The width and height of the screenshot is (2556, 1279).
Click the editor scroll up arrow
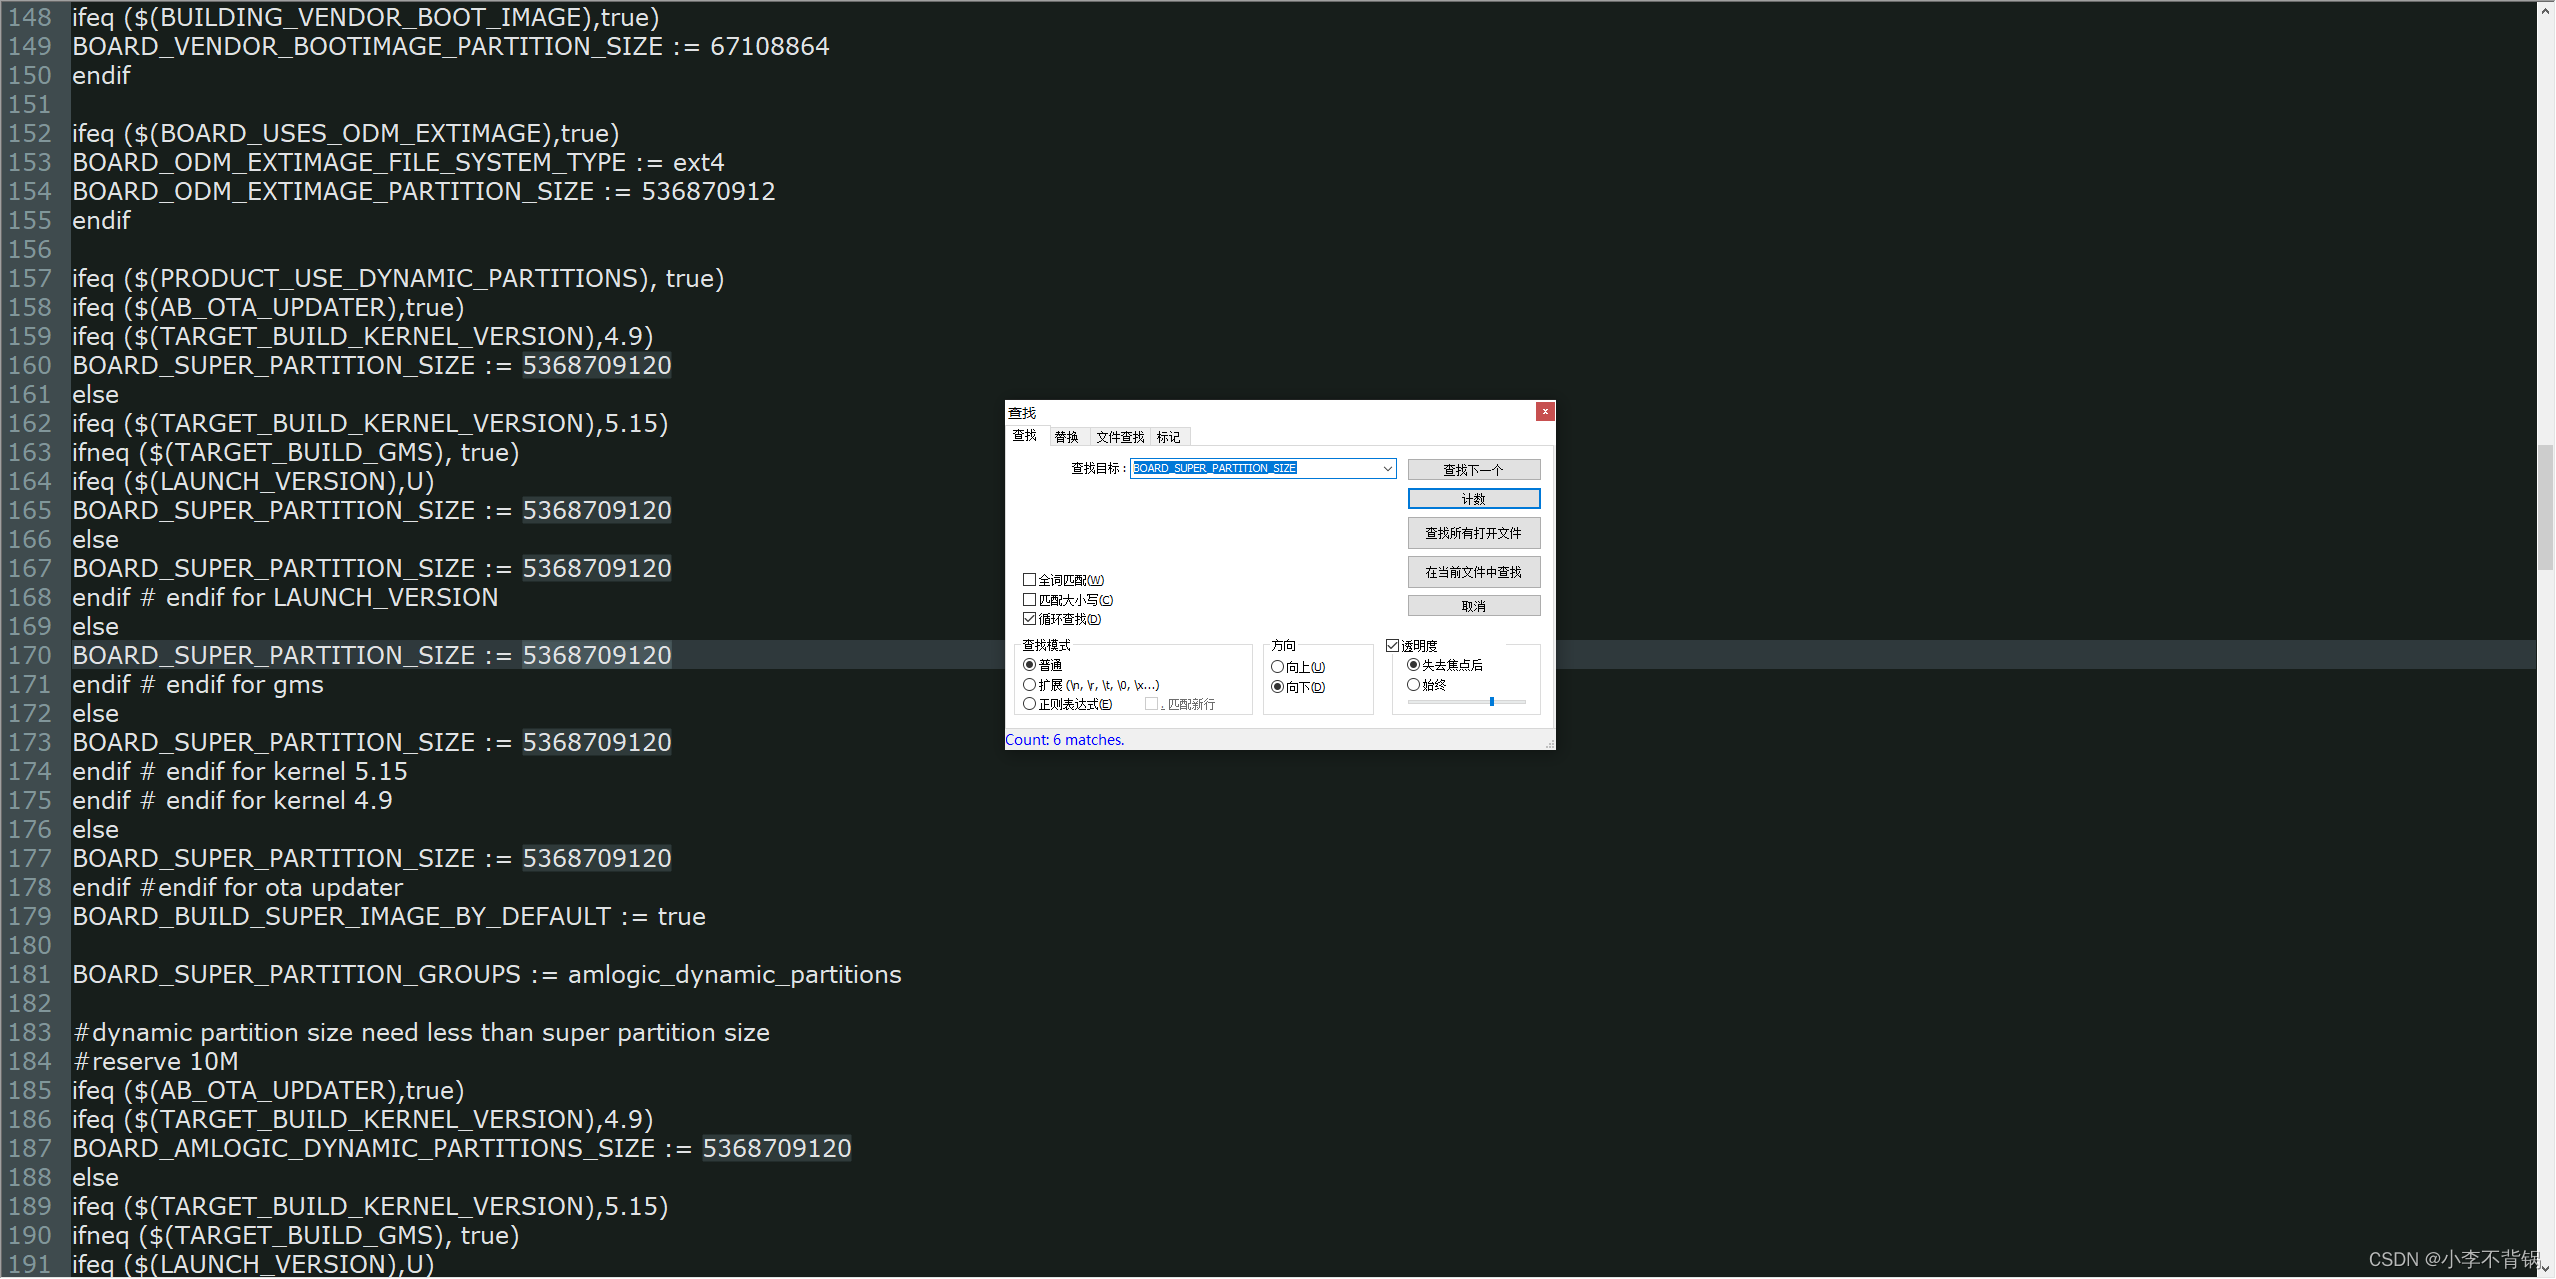[x=2546, y=10]
